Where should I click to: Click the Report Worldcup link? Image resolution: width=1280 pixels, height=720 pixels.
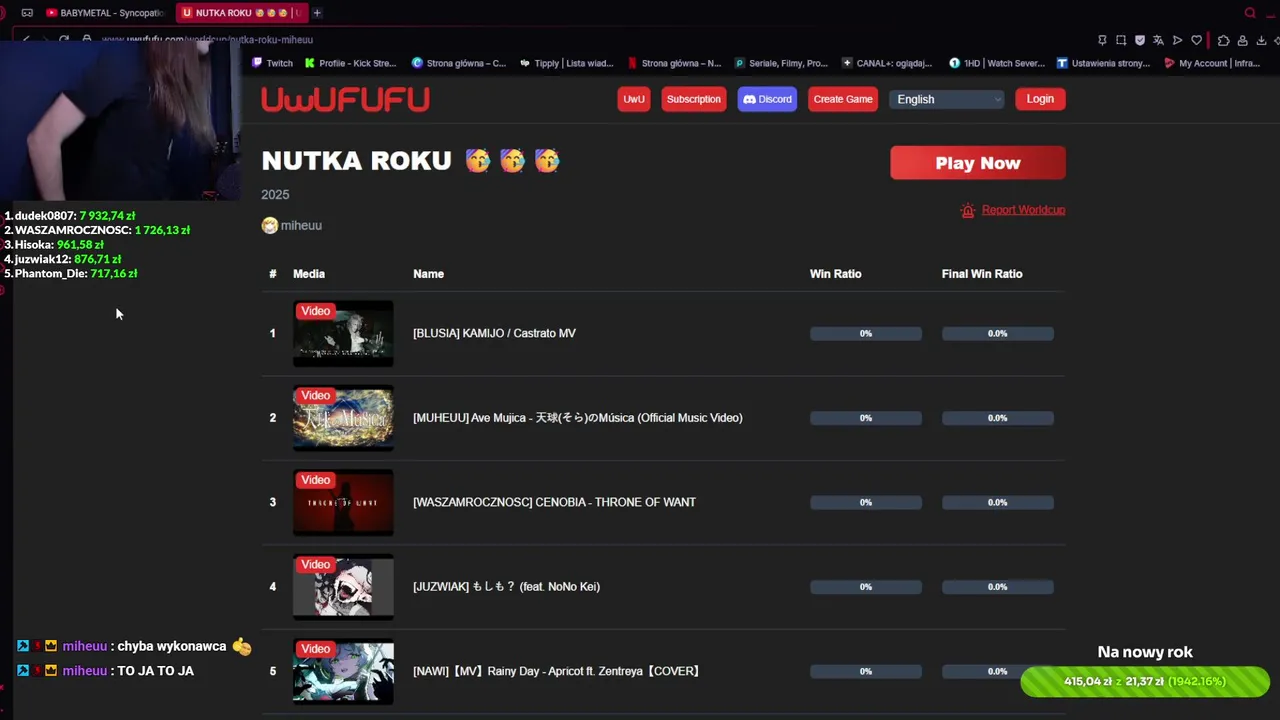[x=1023, y=210]
